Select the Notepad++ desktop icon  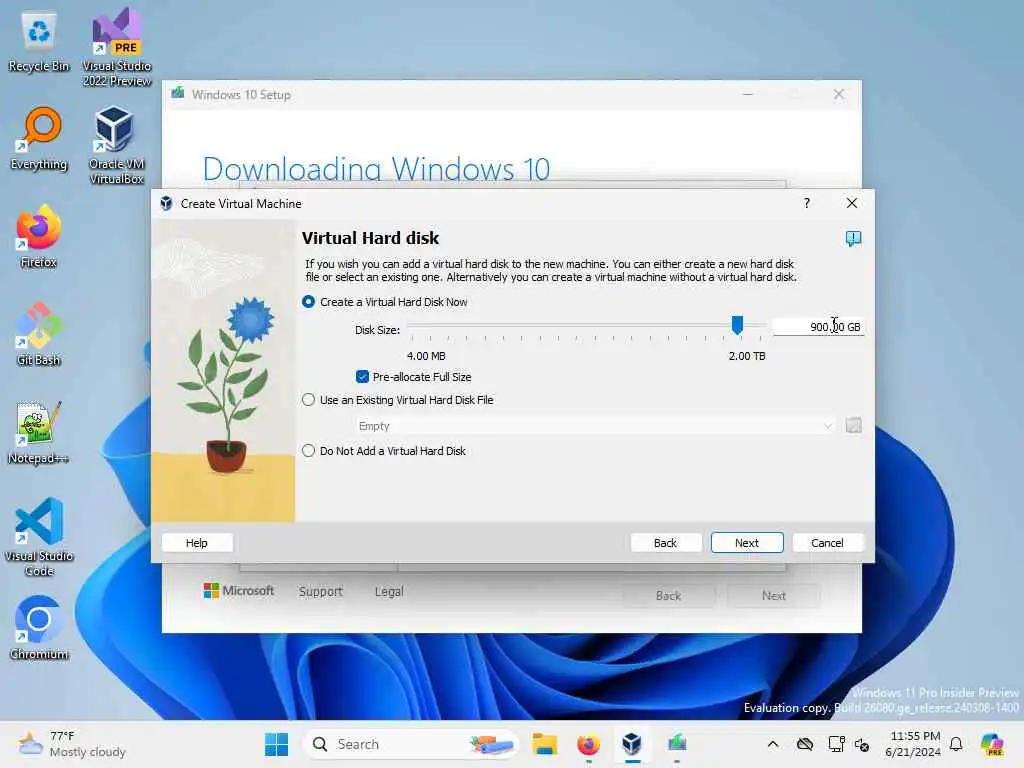tap(39, 432)
